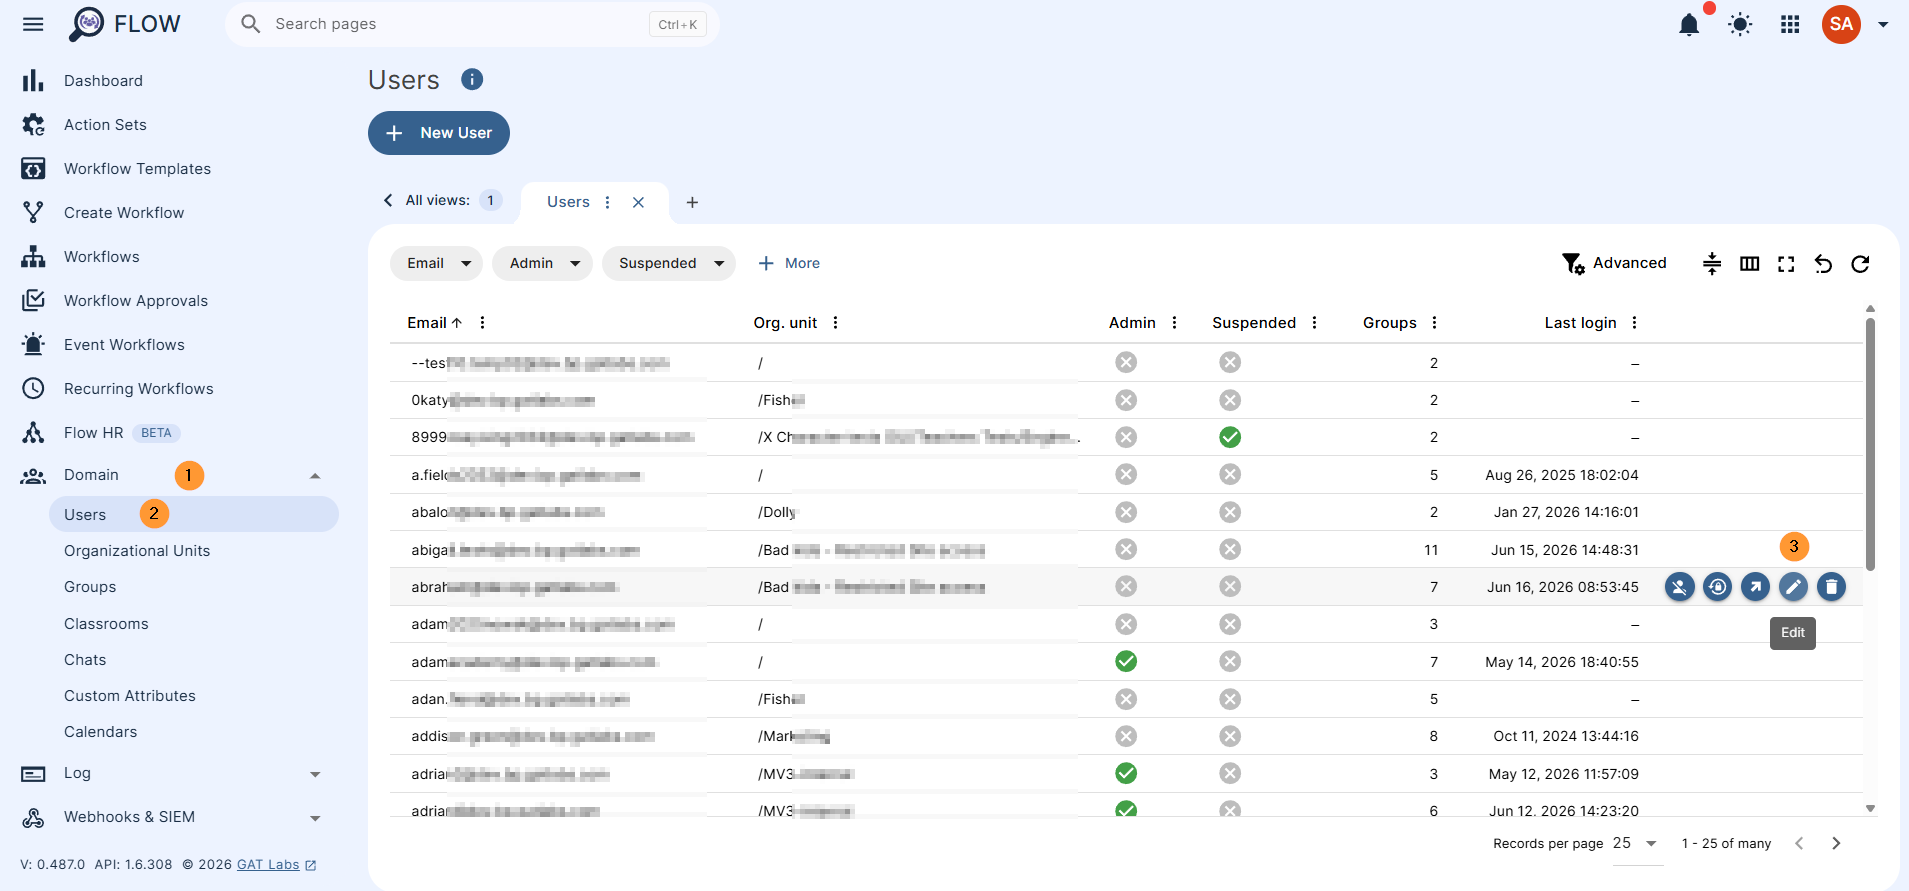Open Suspended column options menu

(1314, 322)
